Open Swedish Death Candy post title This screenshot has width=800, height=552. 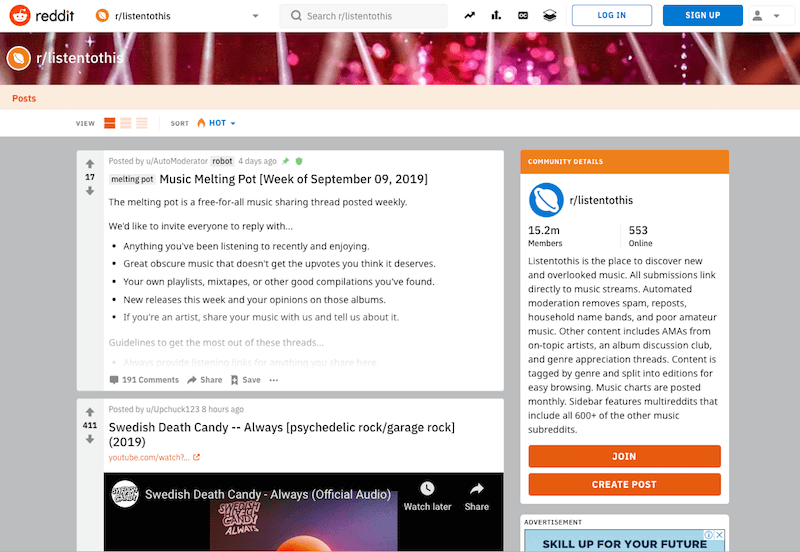tap(282, 434)
